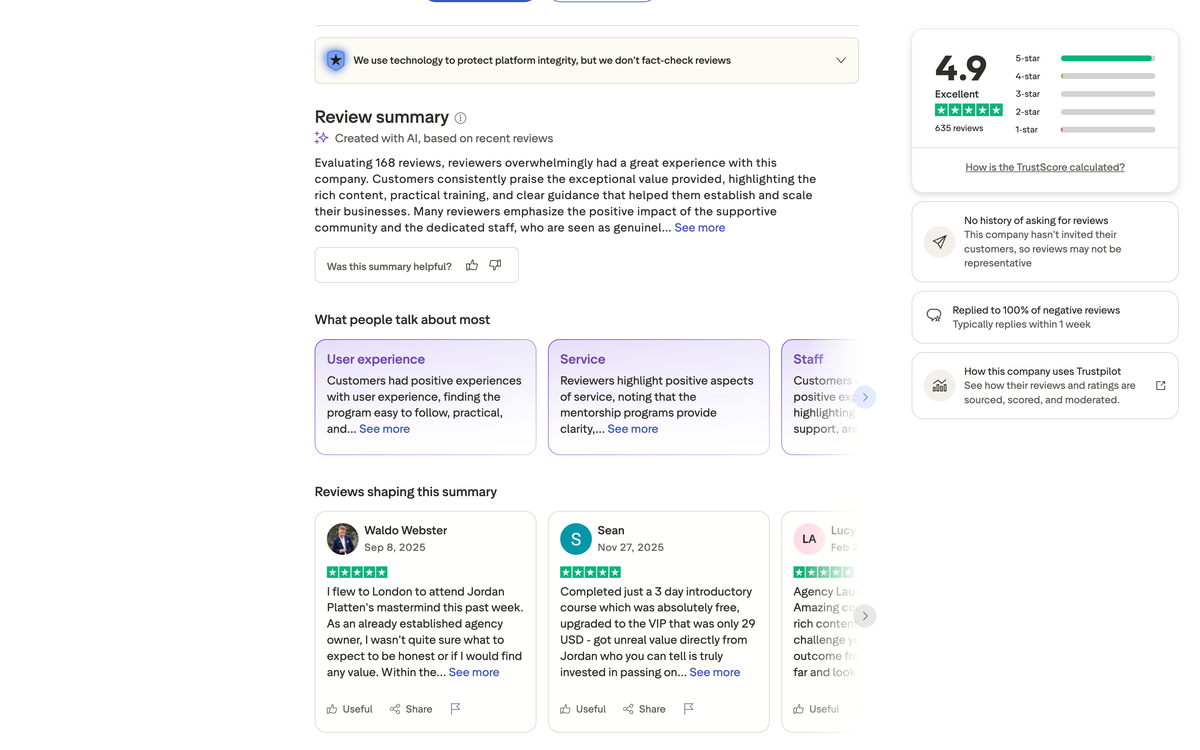Click Replied to 100% of negative reviews
Image resolution: width=1200 pixels, height=750 pixels.
pos(1036,310)
